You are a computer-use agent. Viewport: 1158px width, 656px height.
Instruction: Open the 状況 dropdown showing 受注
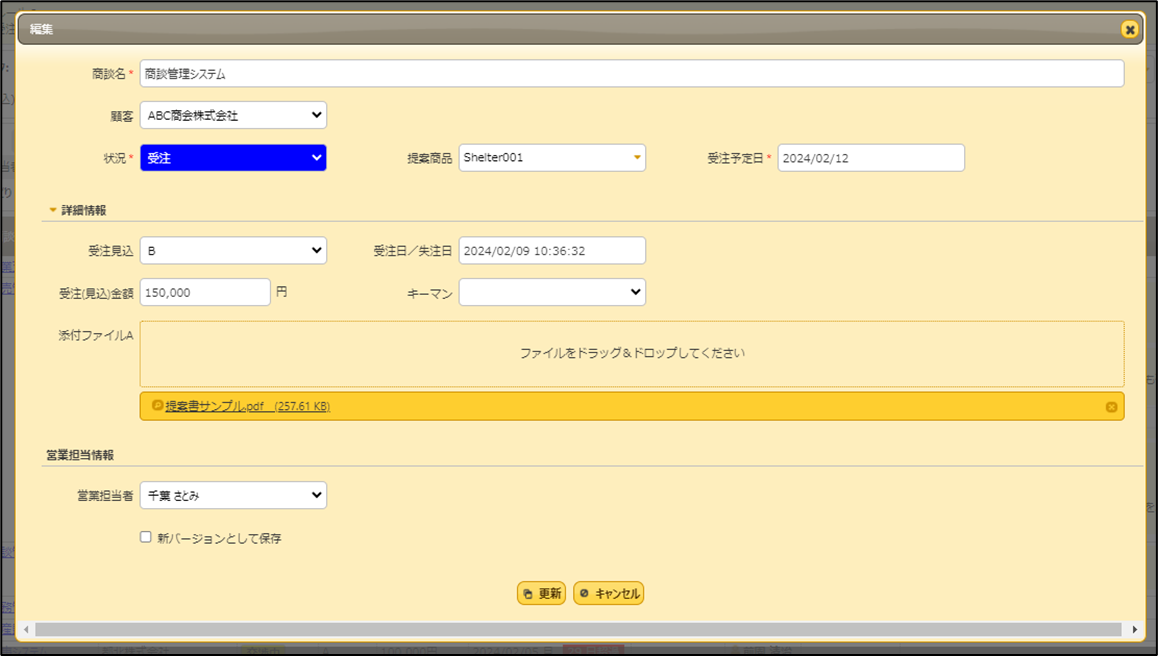pyautogui.click(x=233, y=158)
